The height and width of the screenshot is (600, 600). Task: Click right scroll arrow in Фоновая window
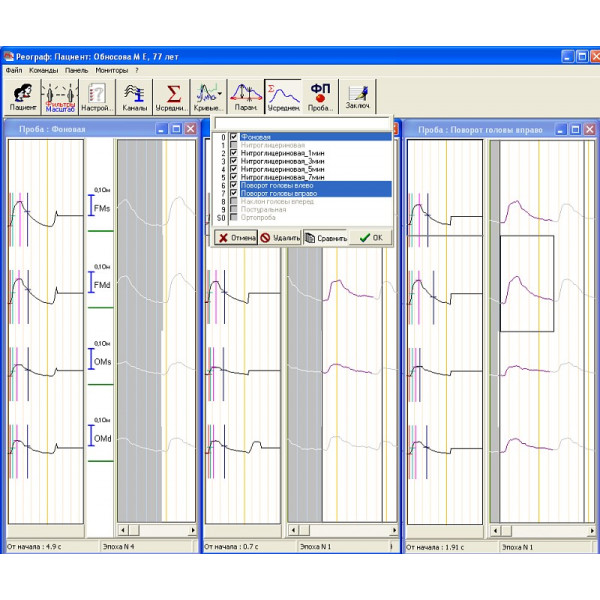[192, 530]
